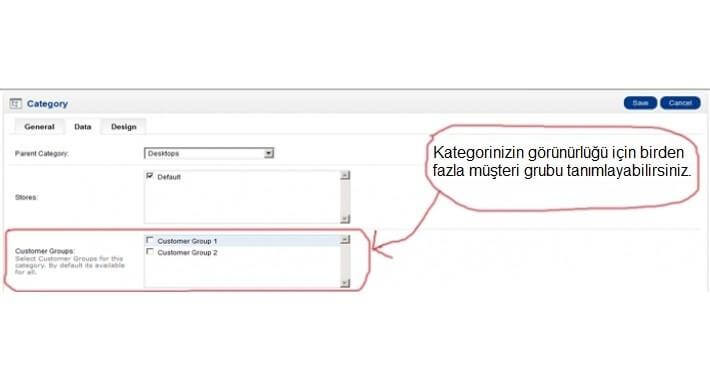Screen dimensions: 710x380
Task: Click the Default store text
Action: coord(169,177)
